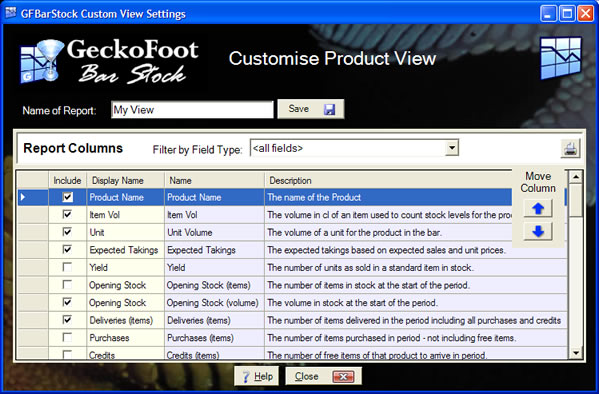Image resolution: width=599 pixels, height=394 pixels.
Task: Click the GeckoFoot Bar Stock logo
Action: point(110,61)
